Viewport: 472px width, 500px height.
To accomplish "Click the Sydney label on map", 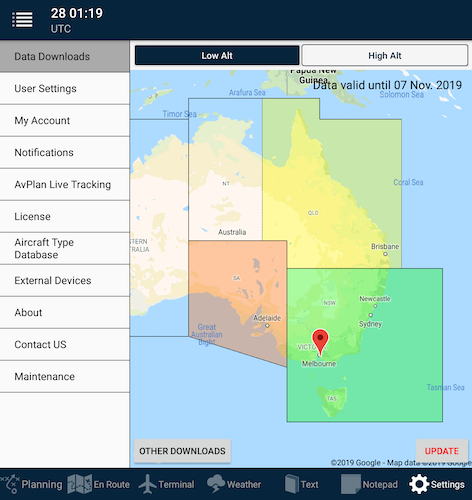I will (370, 324).
